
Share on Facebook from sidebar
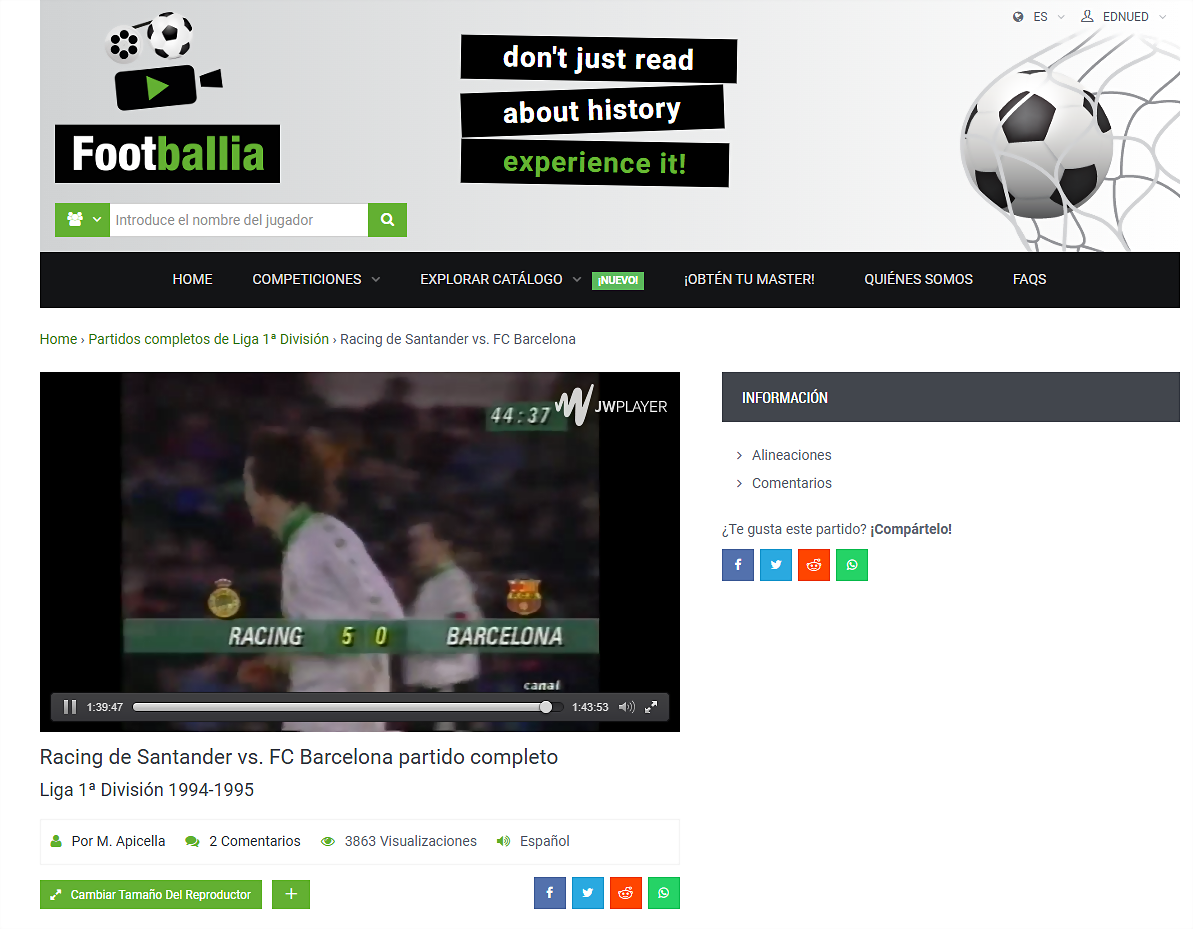(x=738, y=565)
